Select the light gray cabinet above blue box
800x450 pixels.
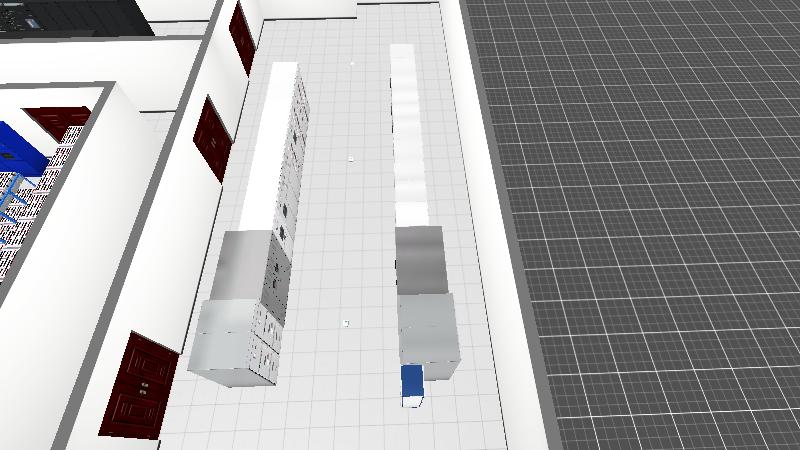(x=427, y=328)
